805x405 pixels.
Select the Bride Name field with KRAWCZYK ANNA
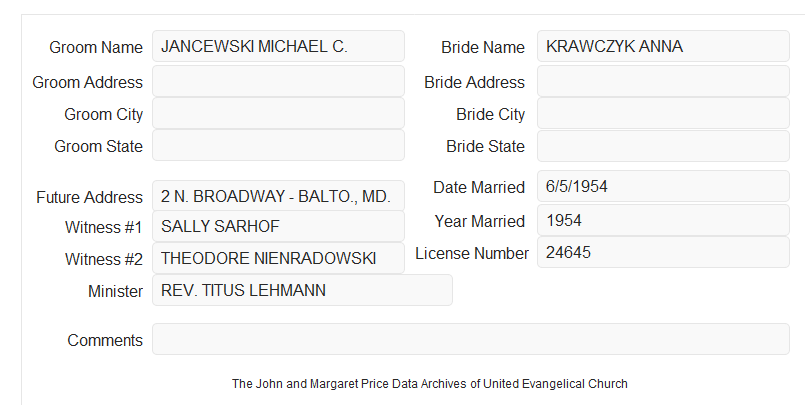coord(663,46)
